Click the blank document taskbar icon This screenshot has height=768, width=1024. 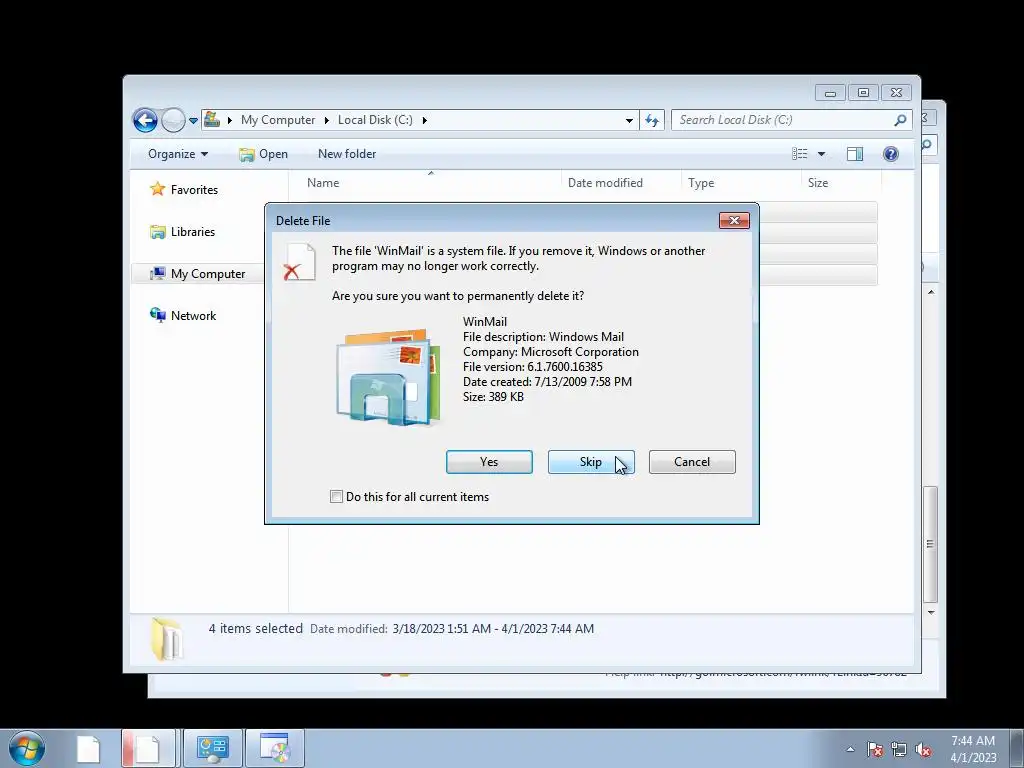tap(89, 749)
